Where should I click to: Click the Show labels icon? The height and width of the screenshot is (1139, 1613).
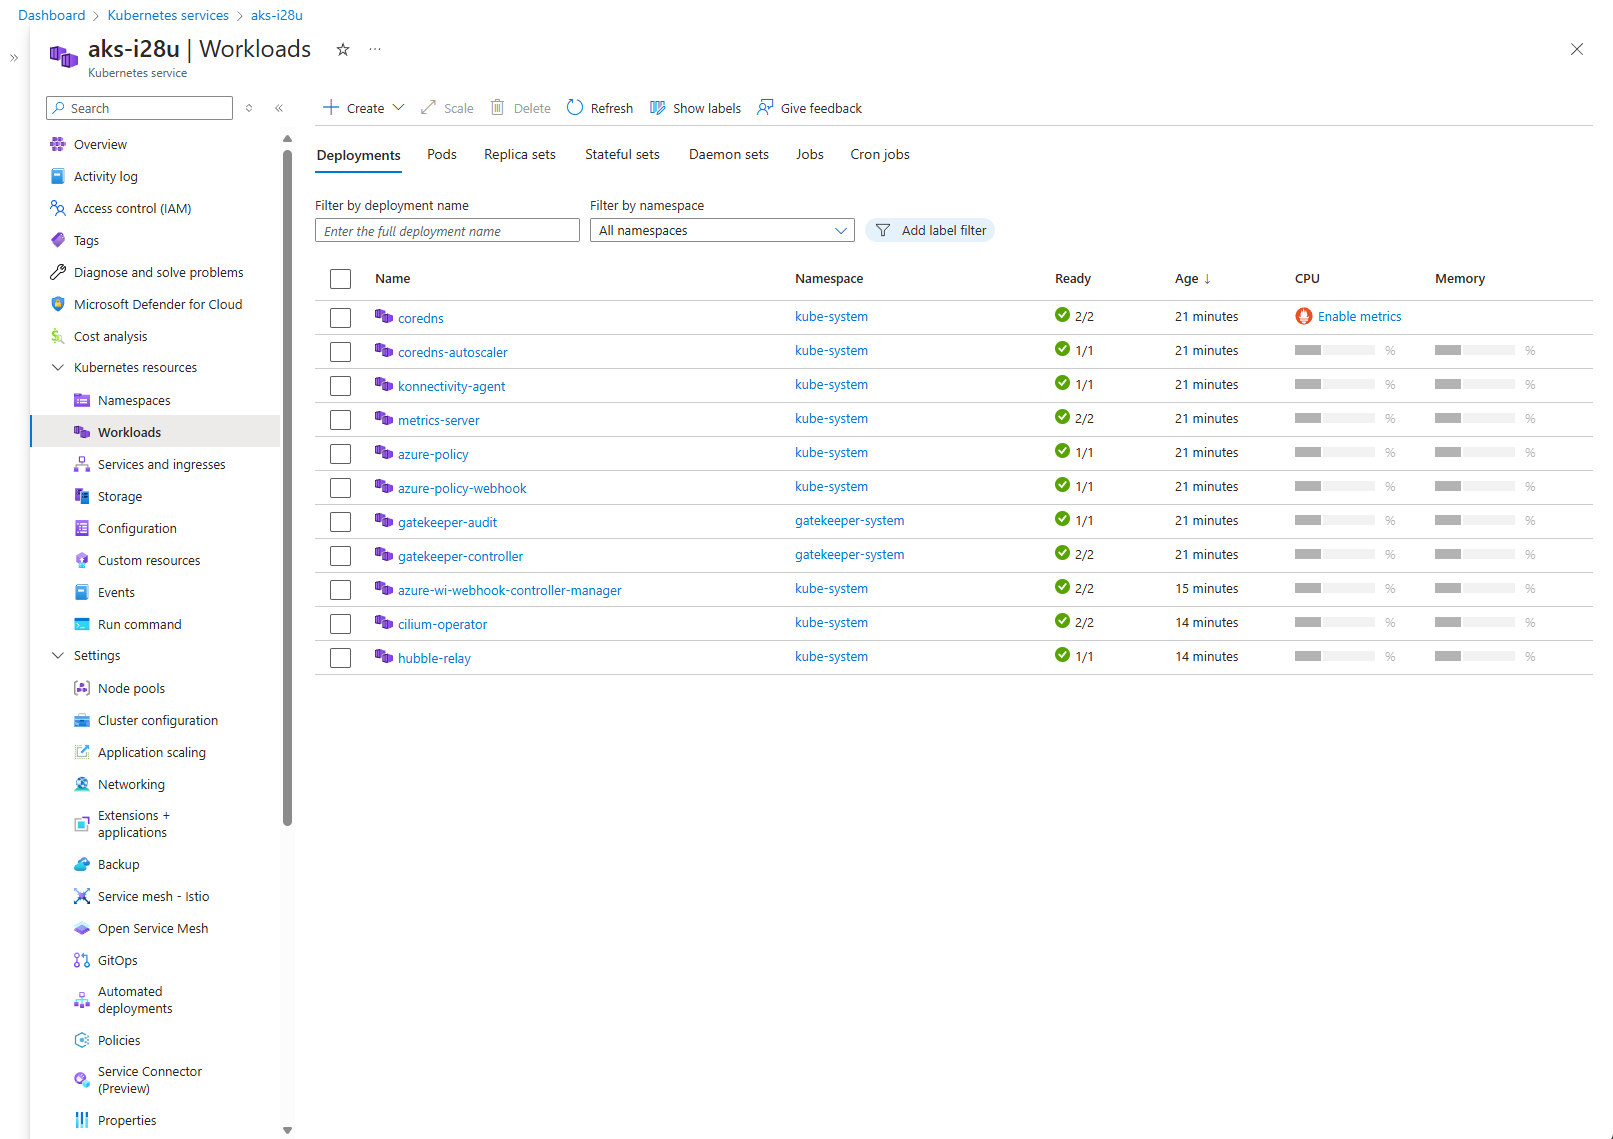tap(658, 108)
